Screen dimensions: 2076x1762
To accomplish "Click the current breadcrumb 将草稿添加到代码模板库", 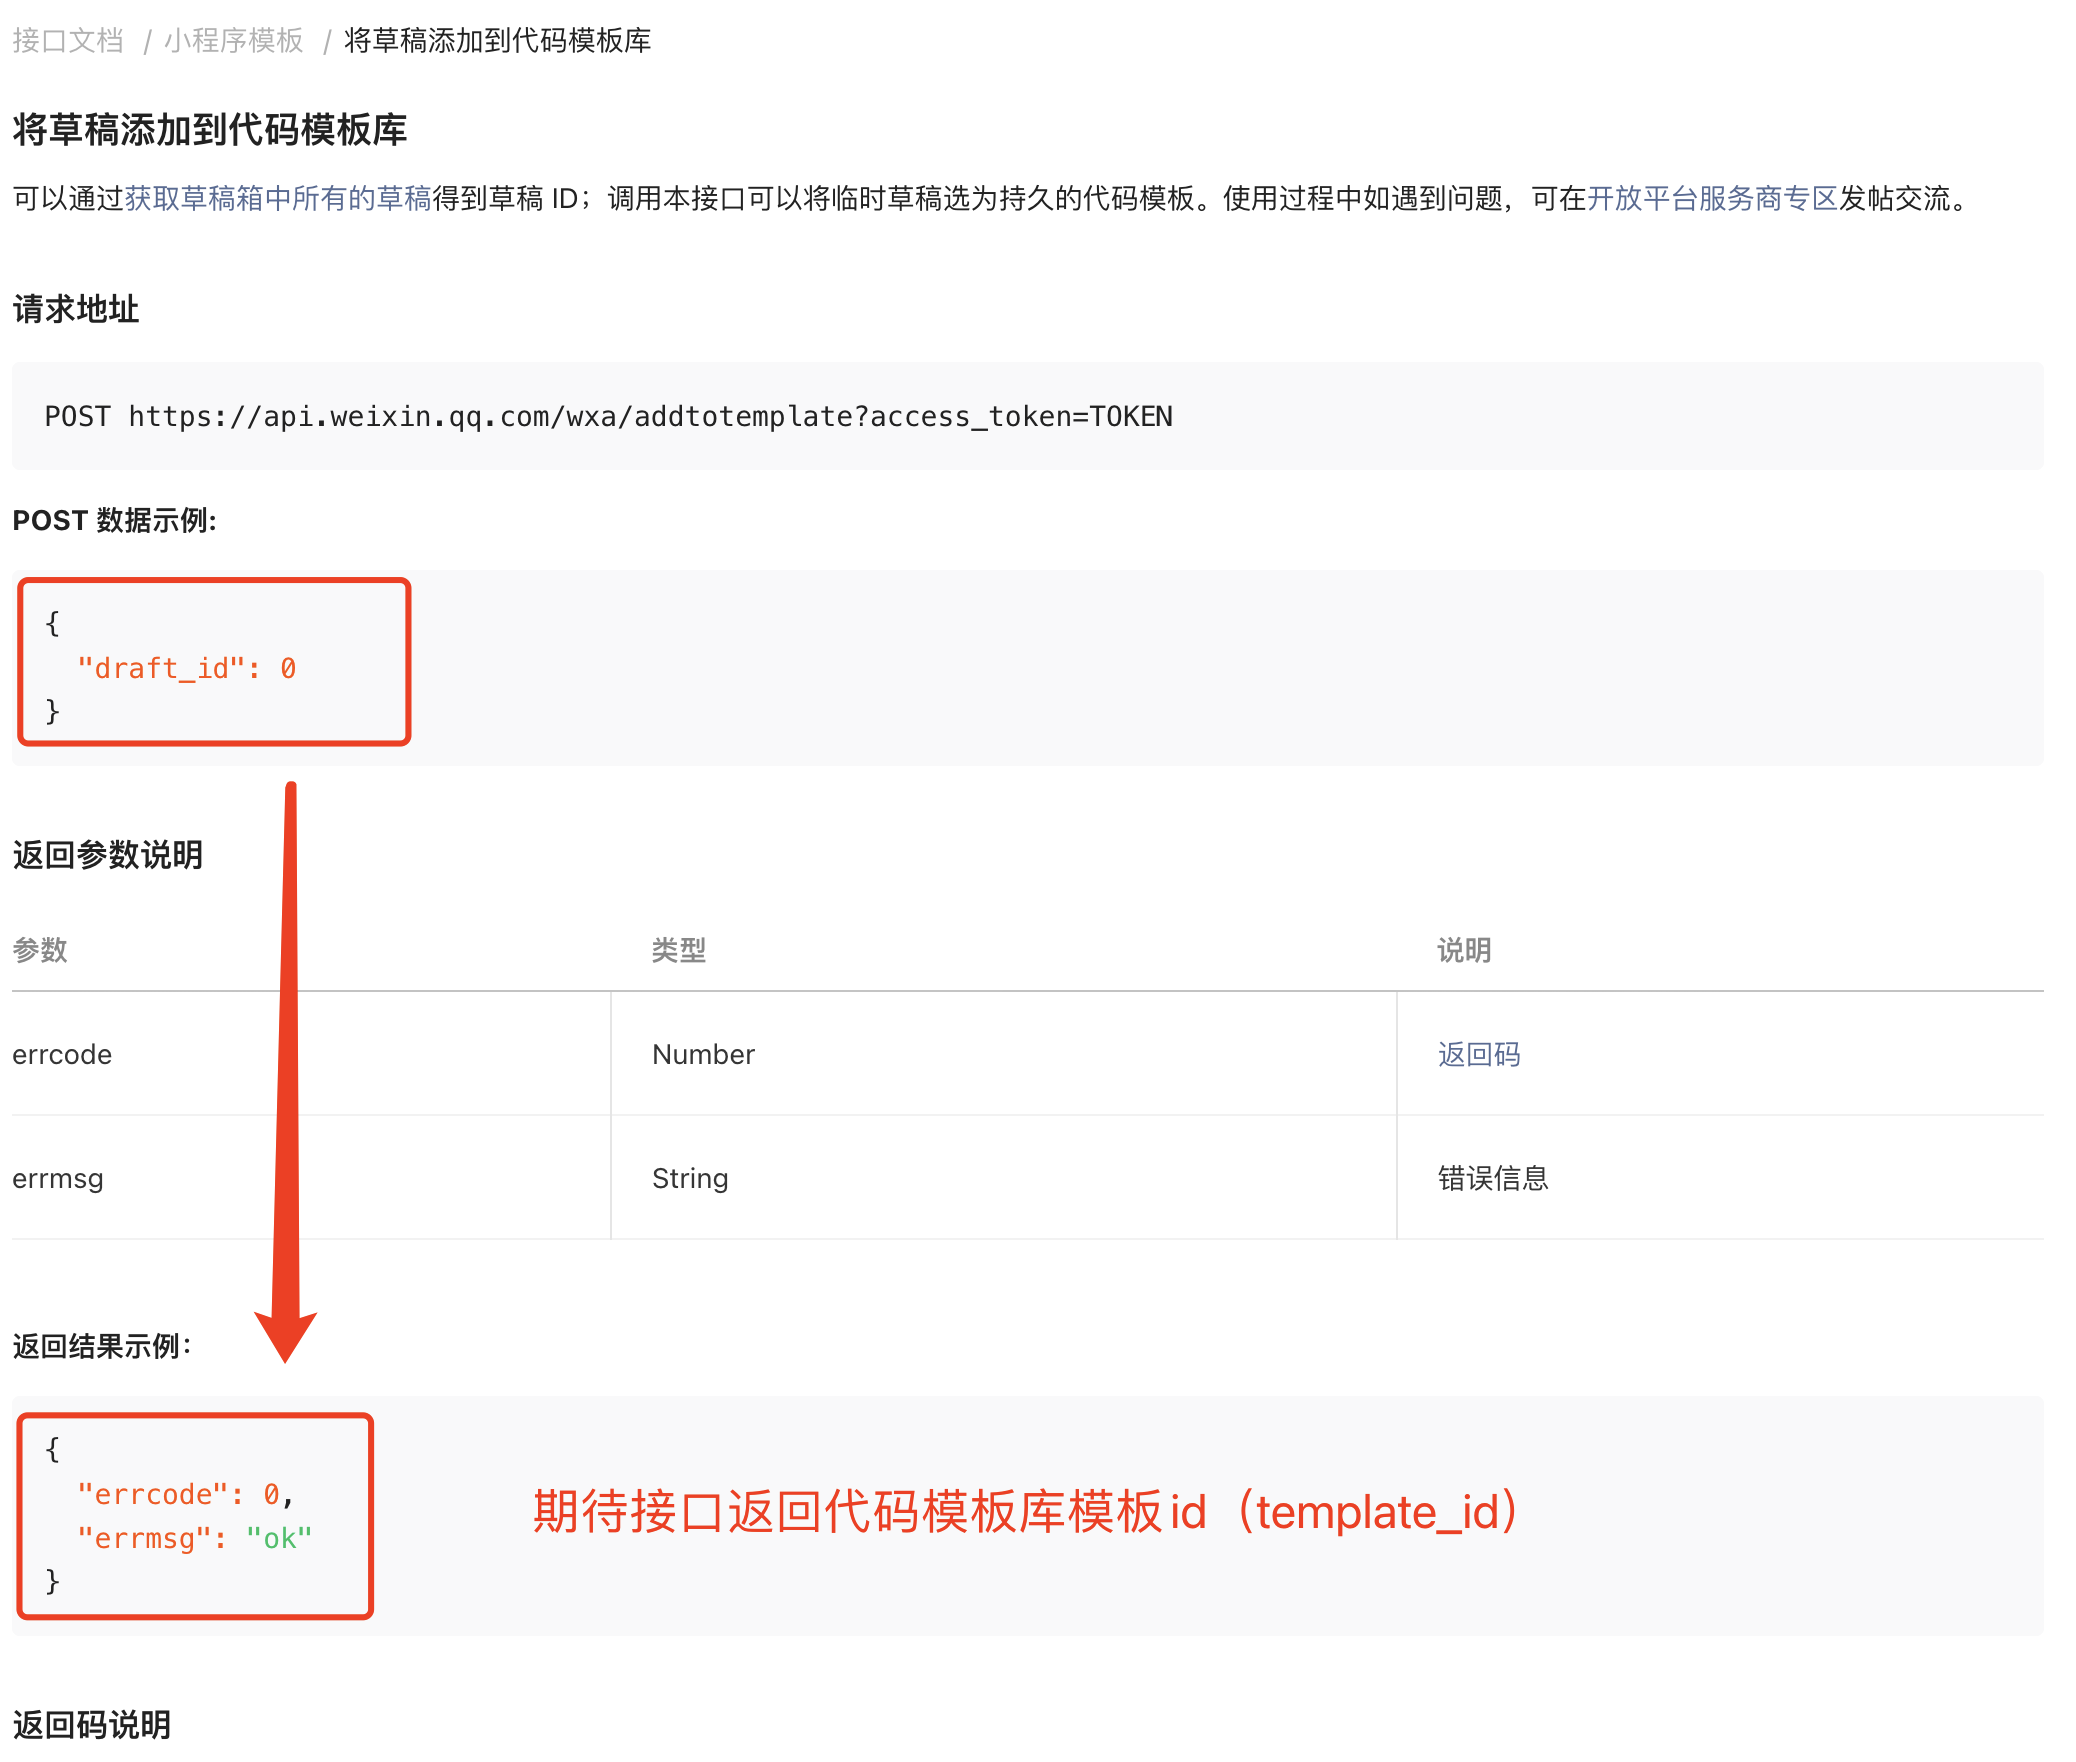I will pos(497,40).
